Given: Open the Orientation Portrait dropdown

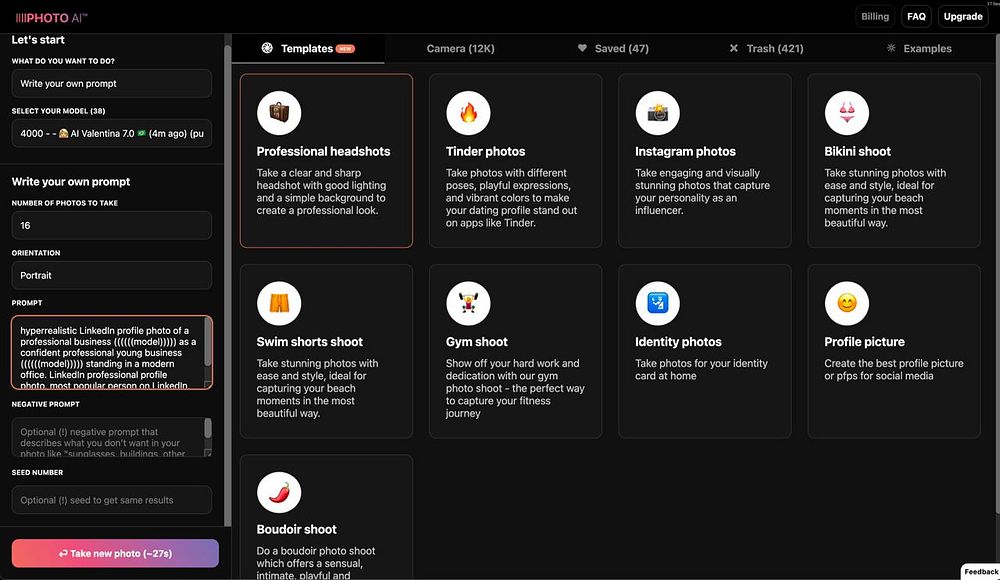Looking at the screenshot, I should 111,275.
